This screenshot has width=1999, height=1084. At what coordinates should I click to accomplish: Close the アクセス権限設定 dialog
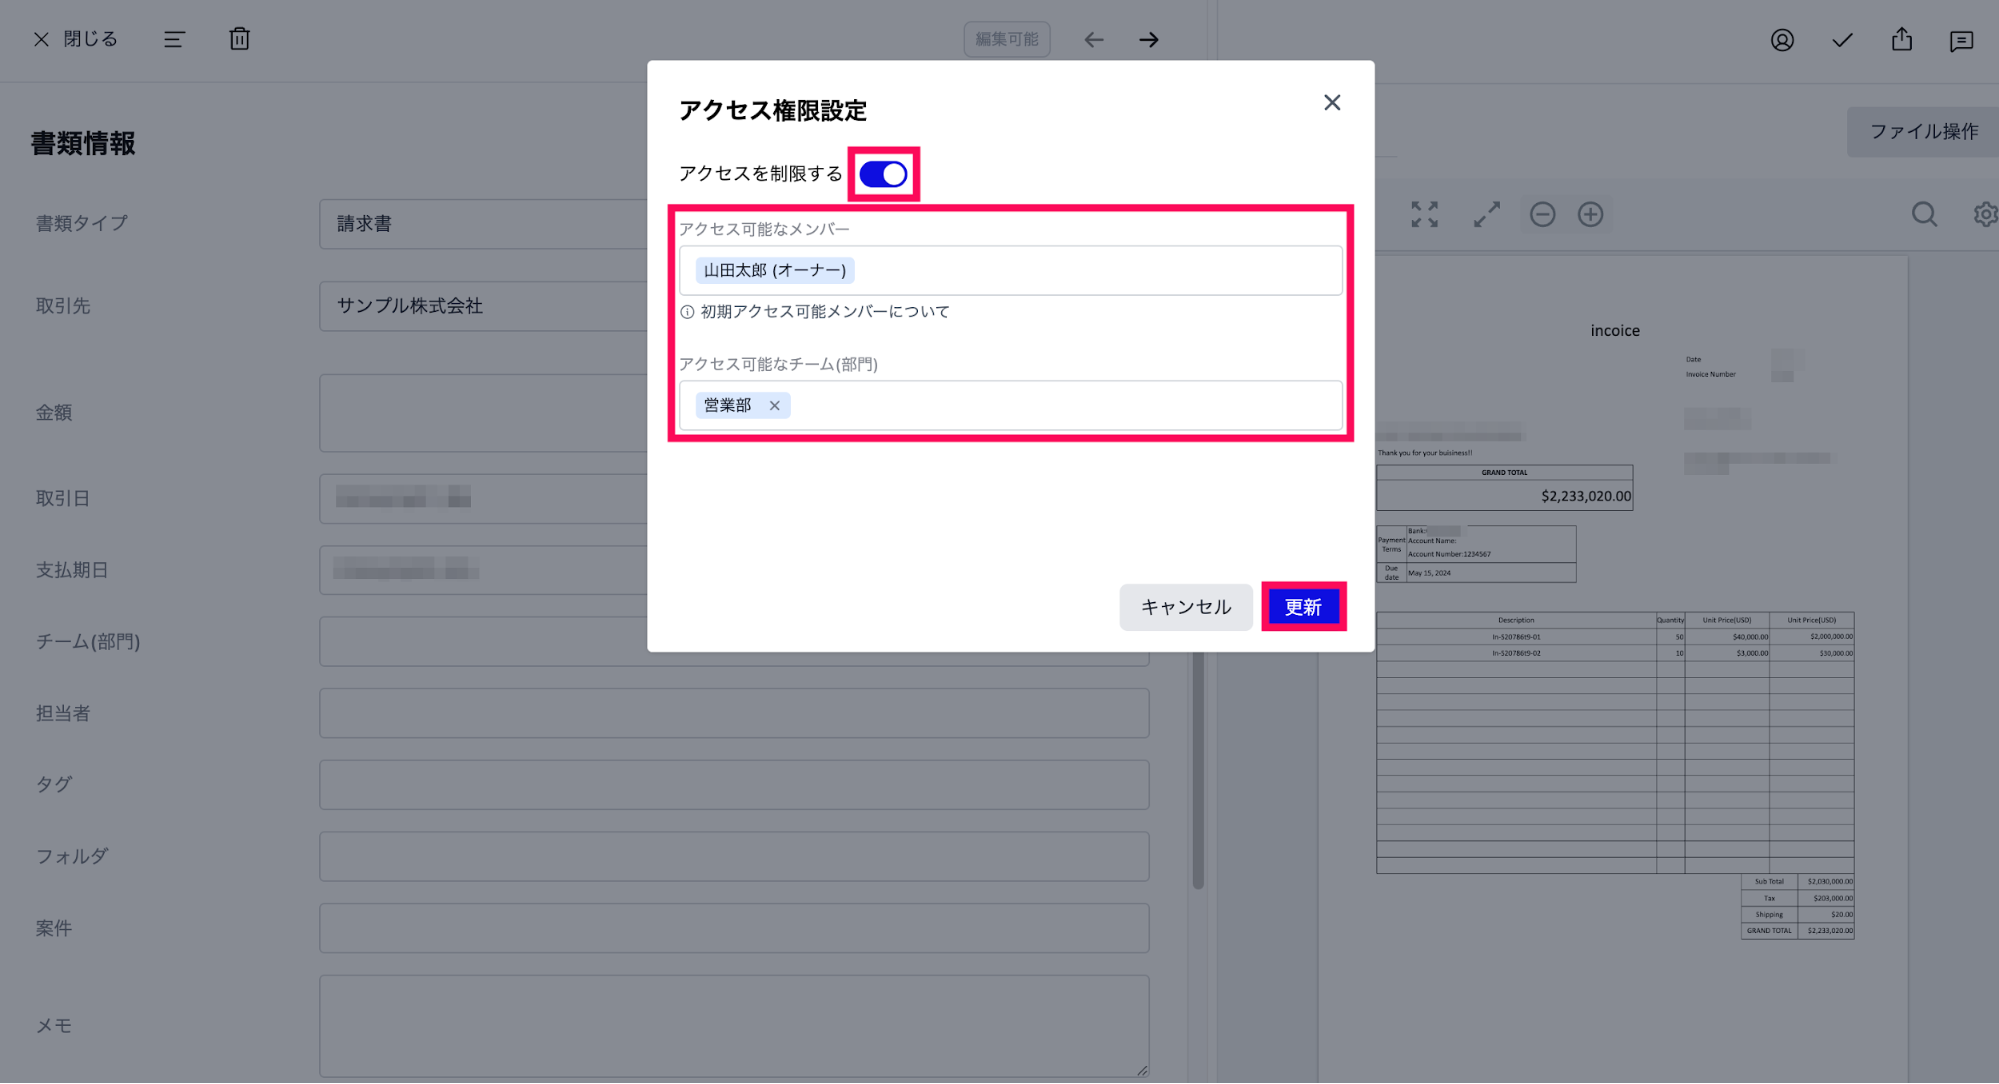[1332, 103]
